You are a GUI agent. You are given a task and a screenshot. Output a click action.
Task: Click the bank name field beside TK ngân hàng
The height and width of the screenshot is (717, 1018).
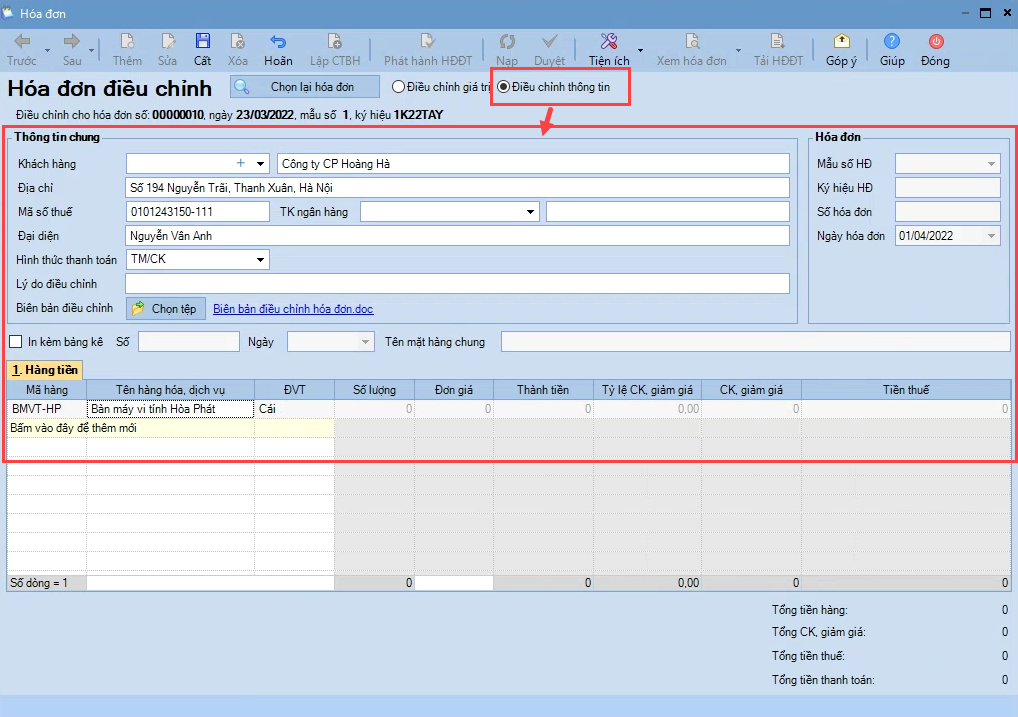(x=667, y=212)
